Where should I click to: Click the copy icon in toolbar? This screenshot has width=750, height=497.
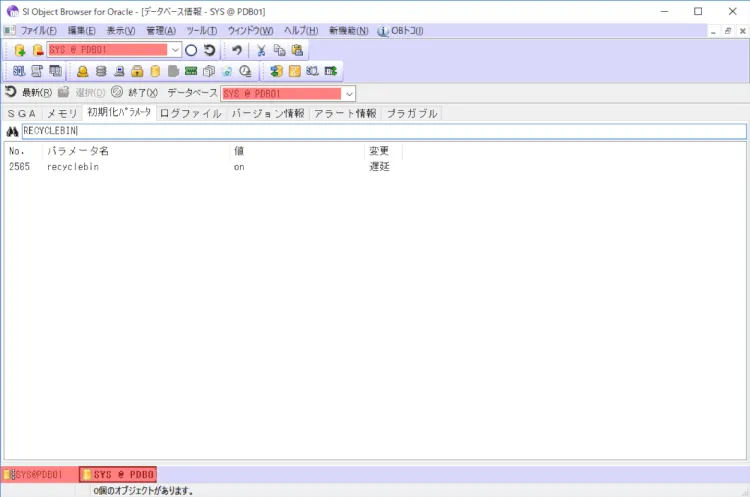(279, 50)
